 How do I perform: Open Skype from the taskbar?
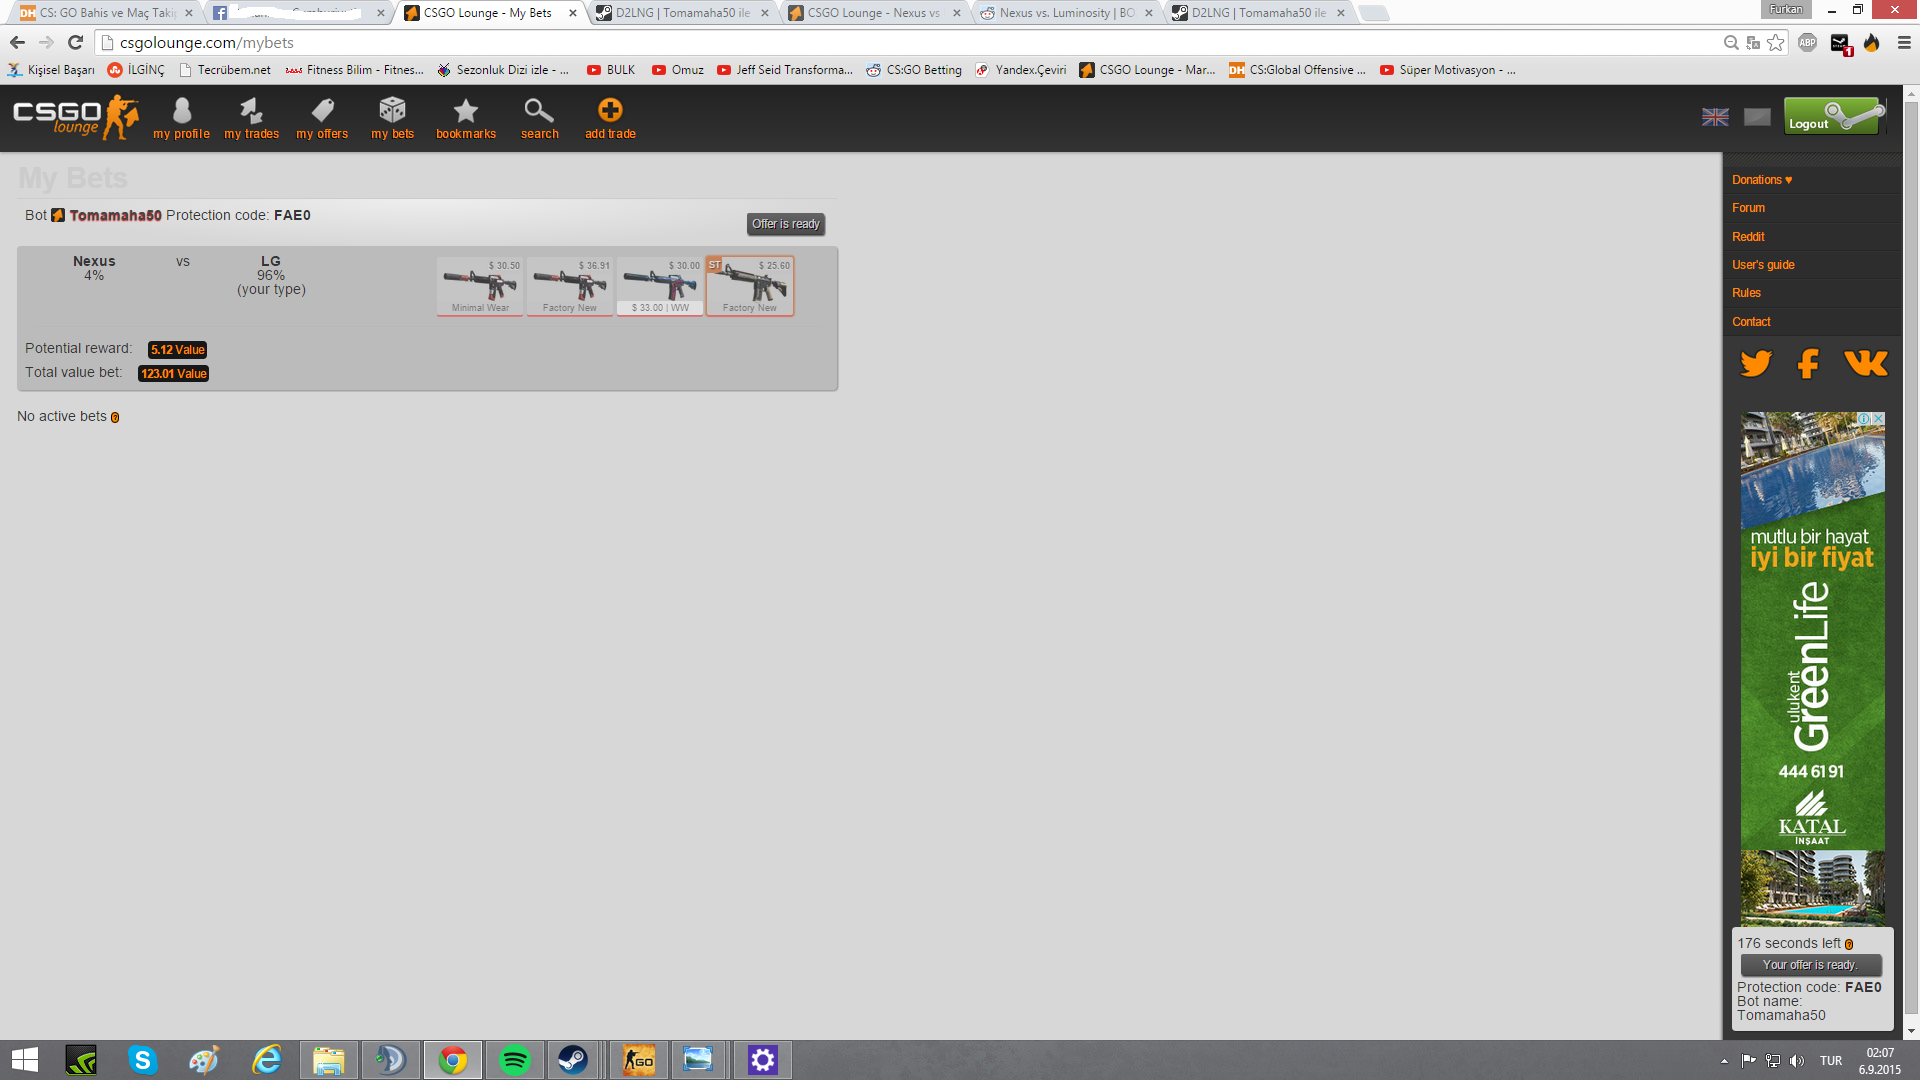click(143, 1060)
